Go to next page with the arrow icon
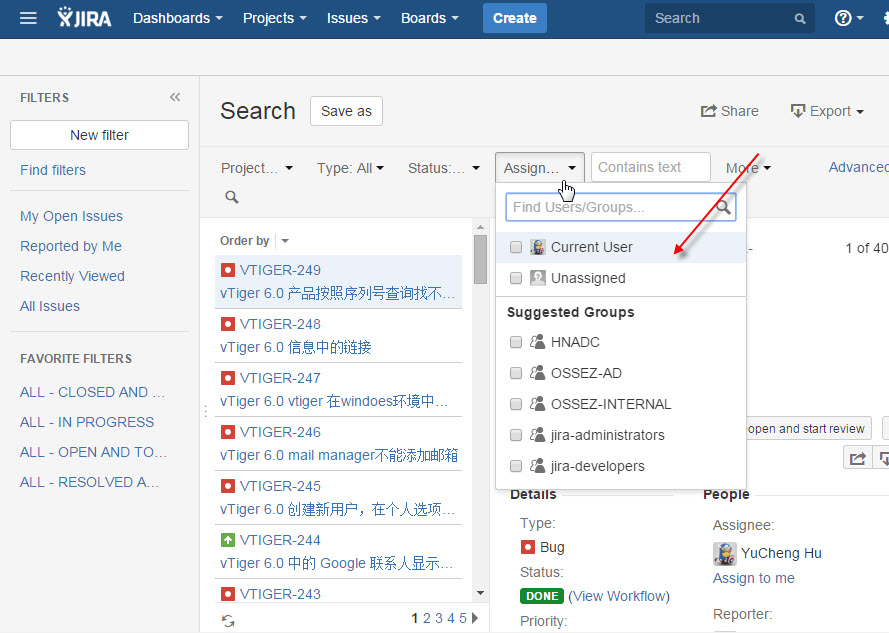Image resolution: width=889 pixels, height=633 pixels. pos(475,618)
